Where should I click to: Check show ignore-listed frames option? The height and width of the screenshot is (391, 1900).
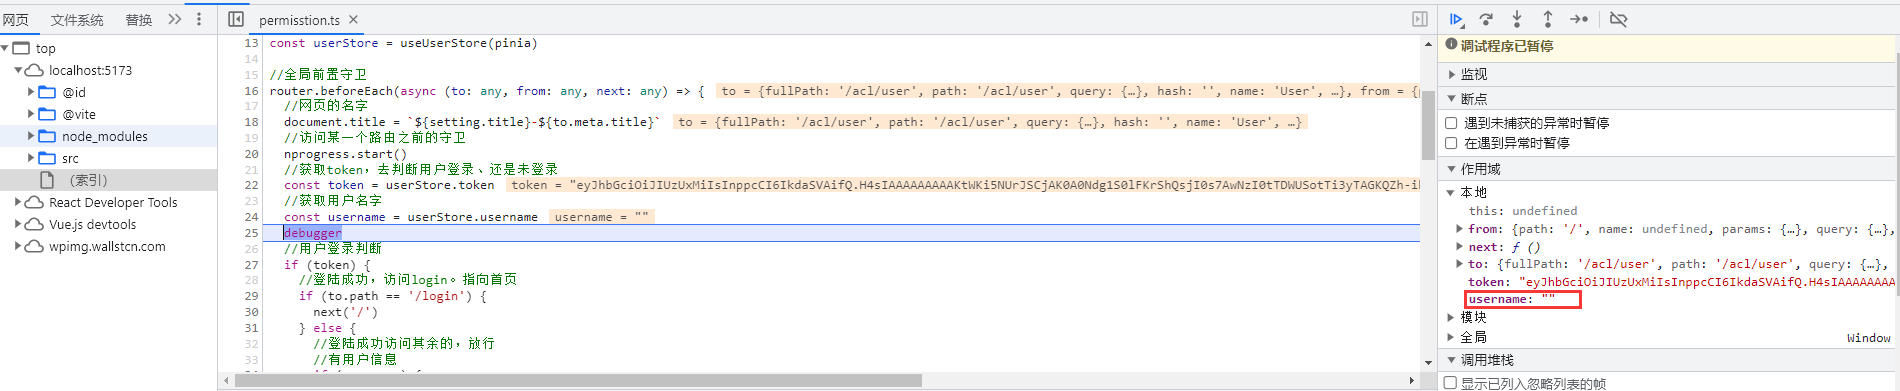point(1451,383)
